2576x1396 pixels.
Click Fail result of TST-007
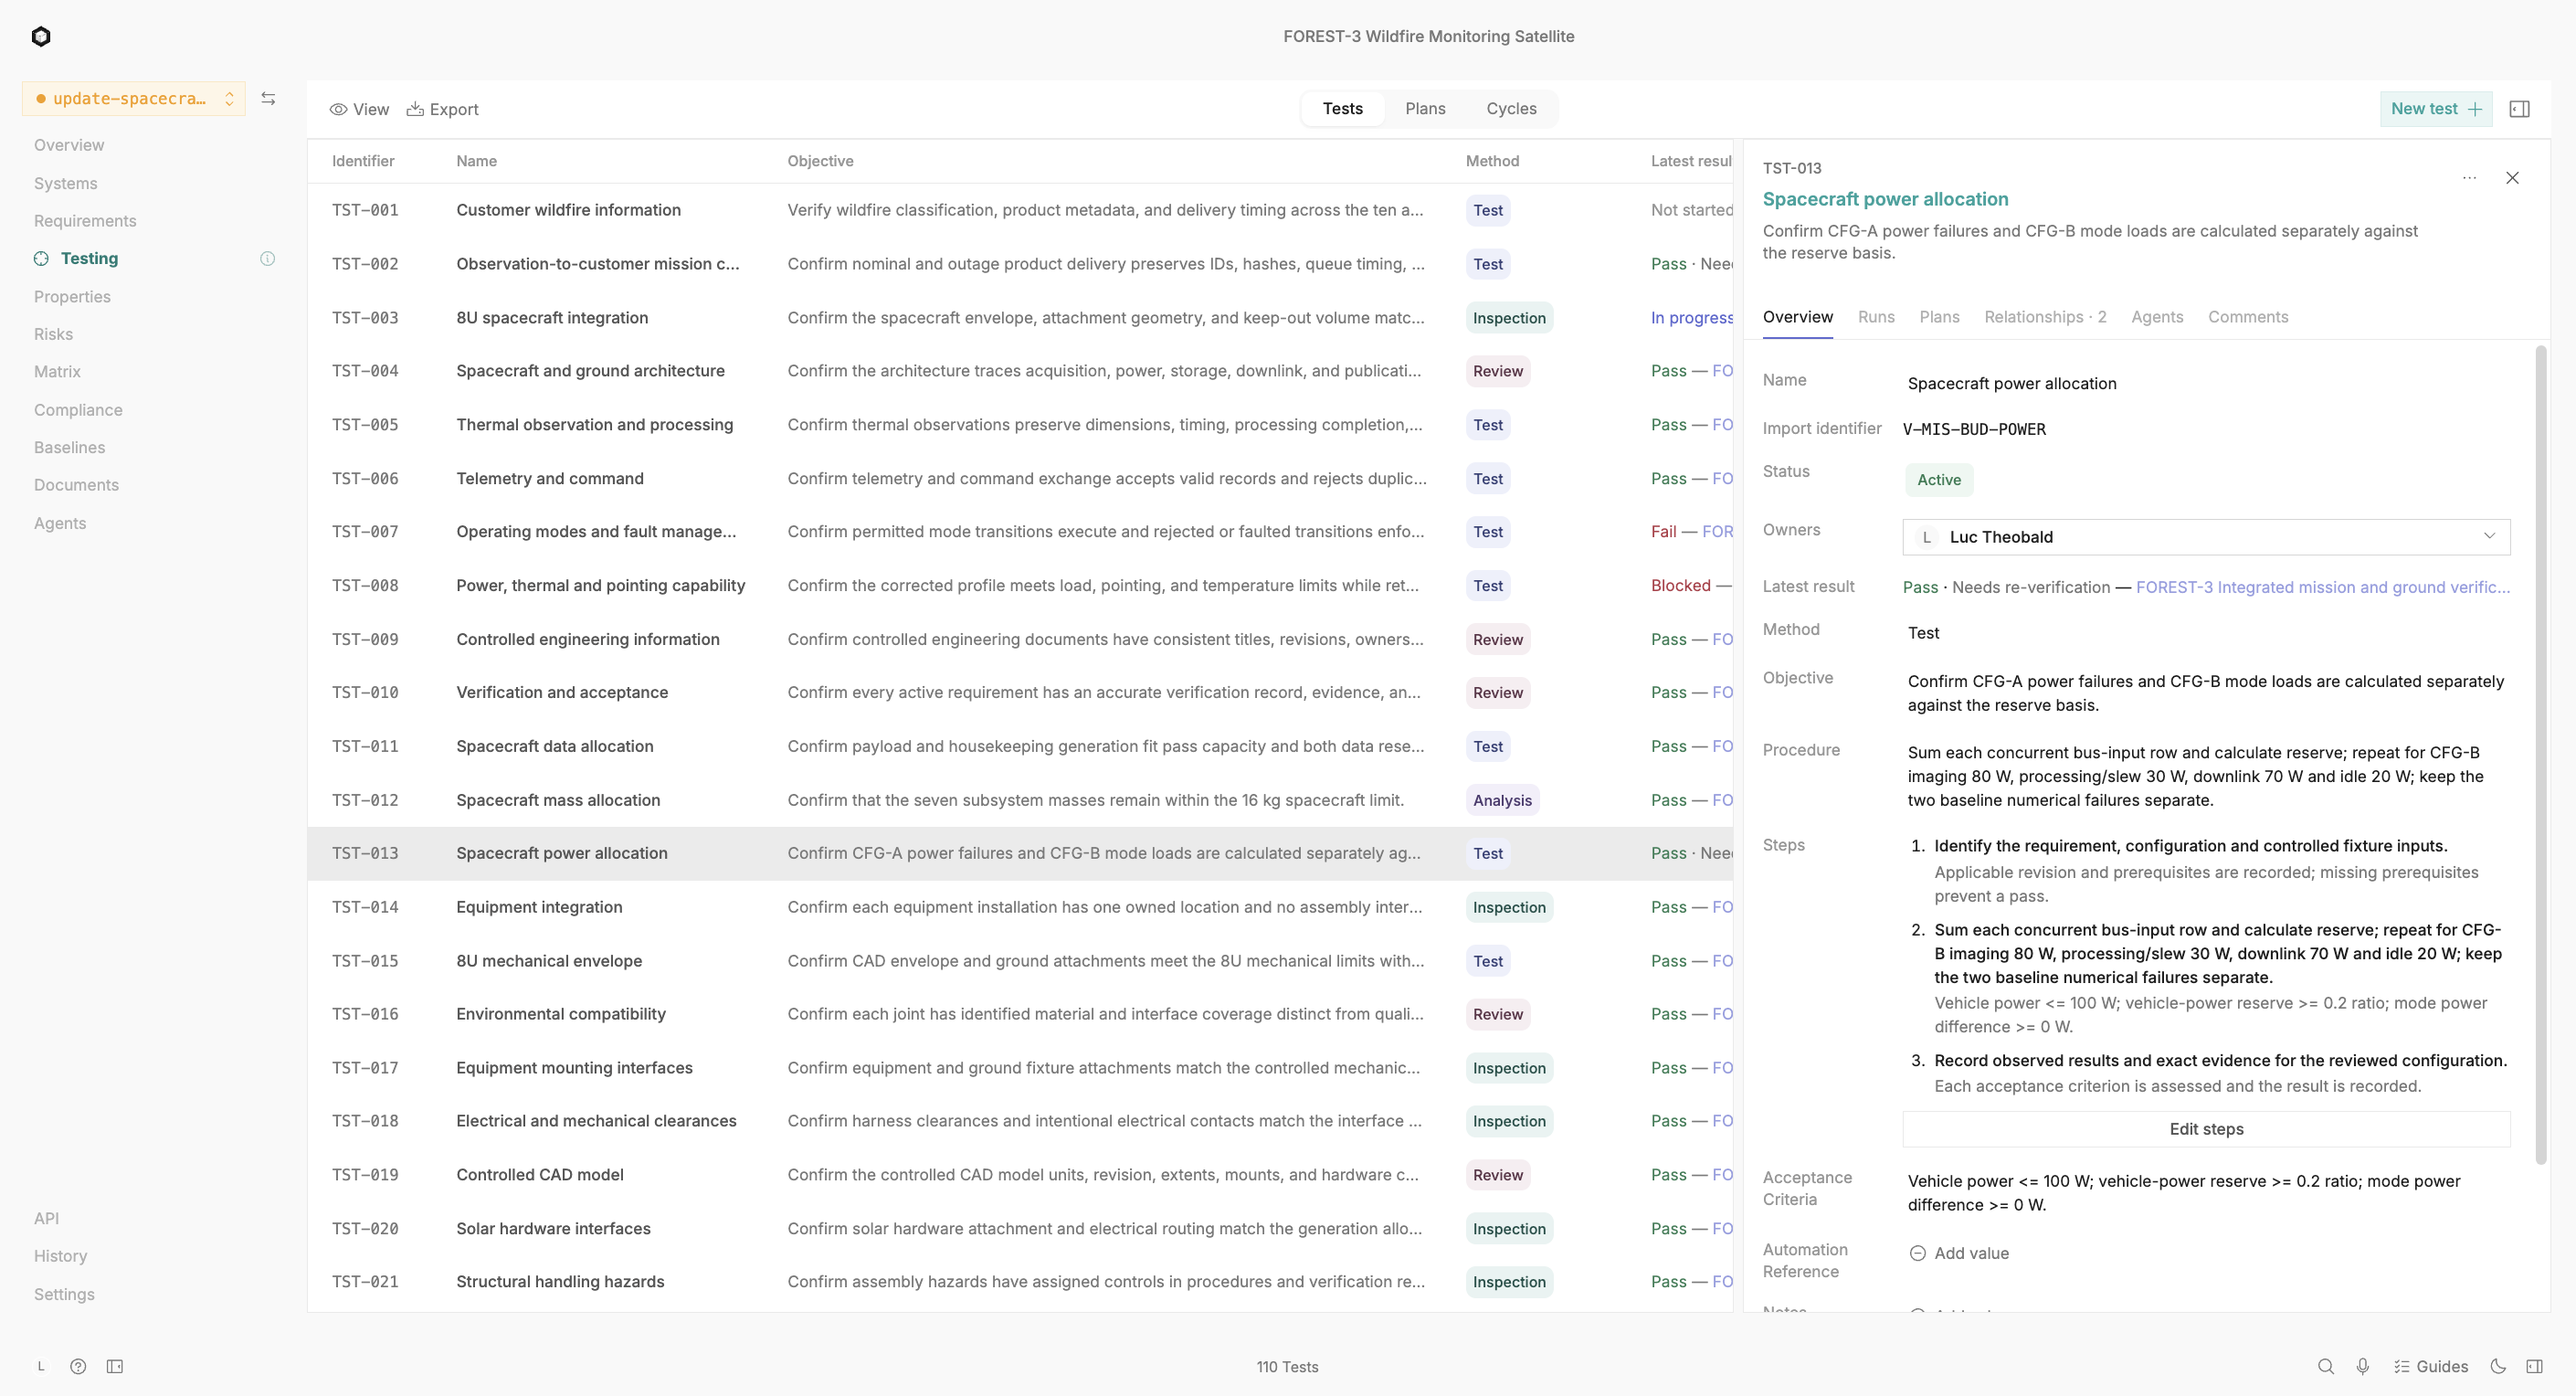(x=1663, y=532)
